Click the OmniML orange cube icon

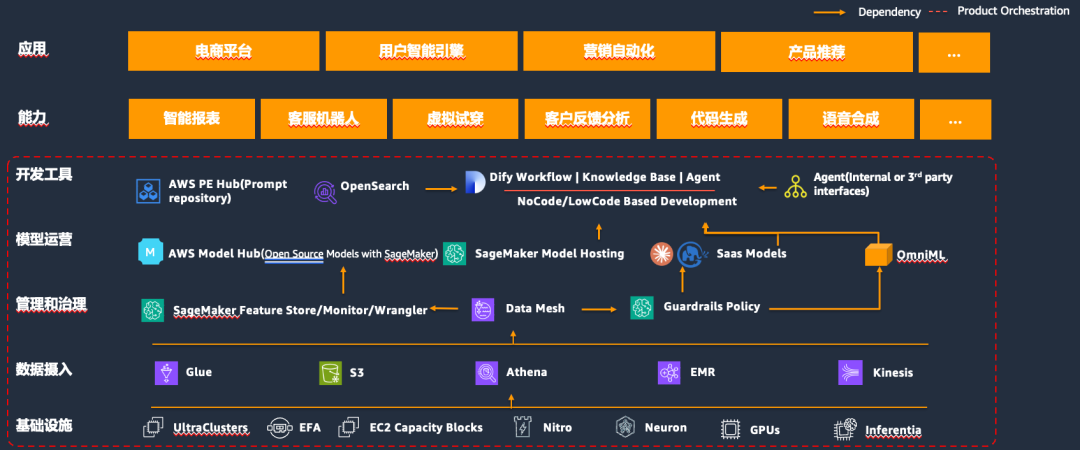click(x=879, y=255)
